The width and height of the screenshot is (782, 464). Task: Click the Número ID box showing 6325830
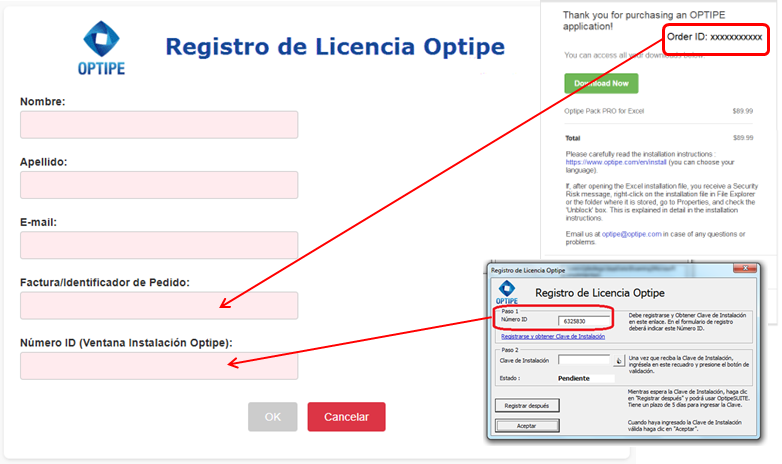click(585, 321)
